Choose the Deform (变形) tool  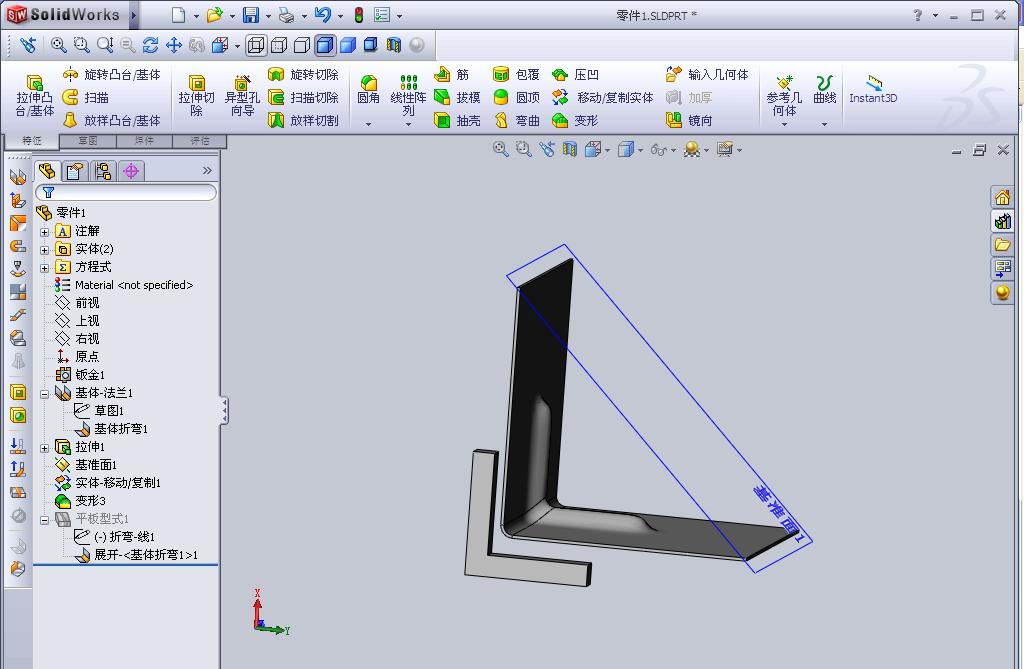(575, 120)
